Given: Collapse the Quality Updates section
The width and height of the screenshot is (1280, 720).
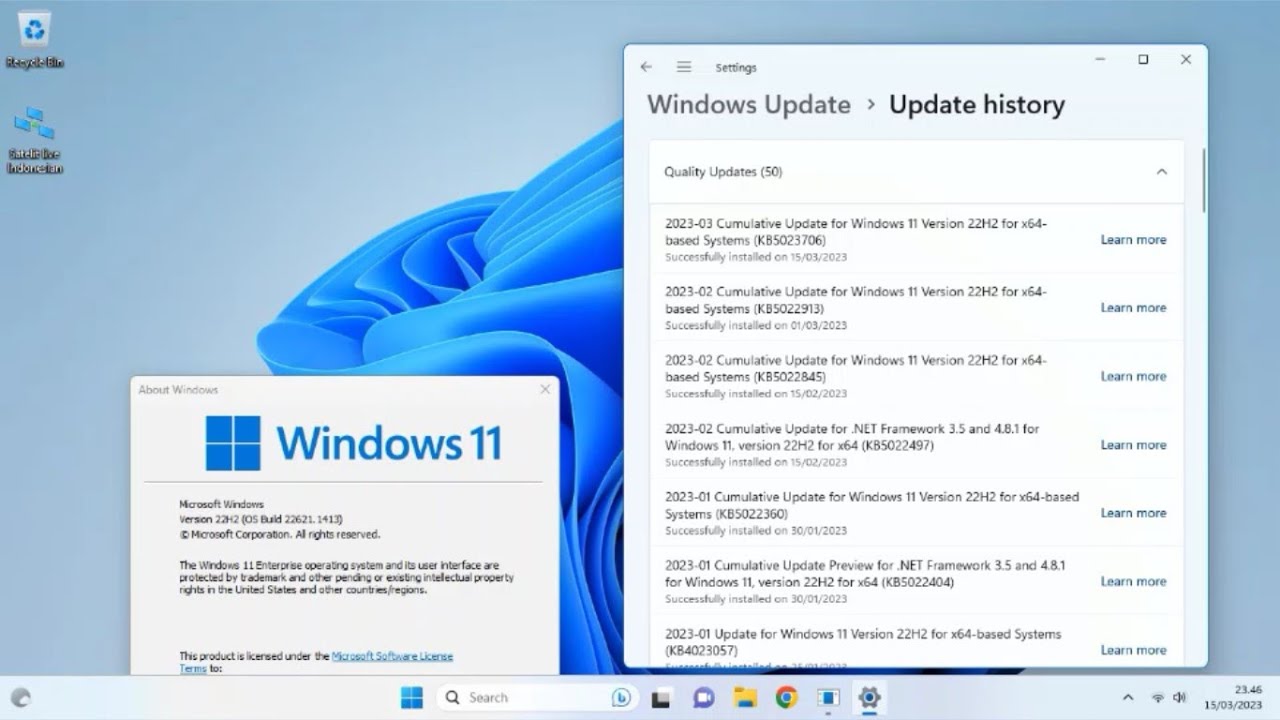Looking at the screenshot, I should click(x=1161, y=172).
